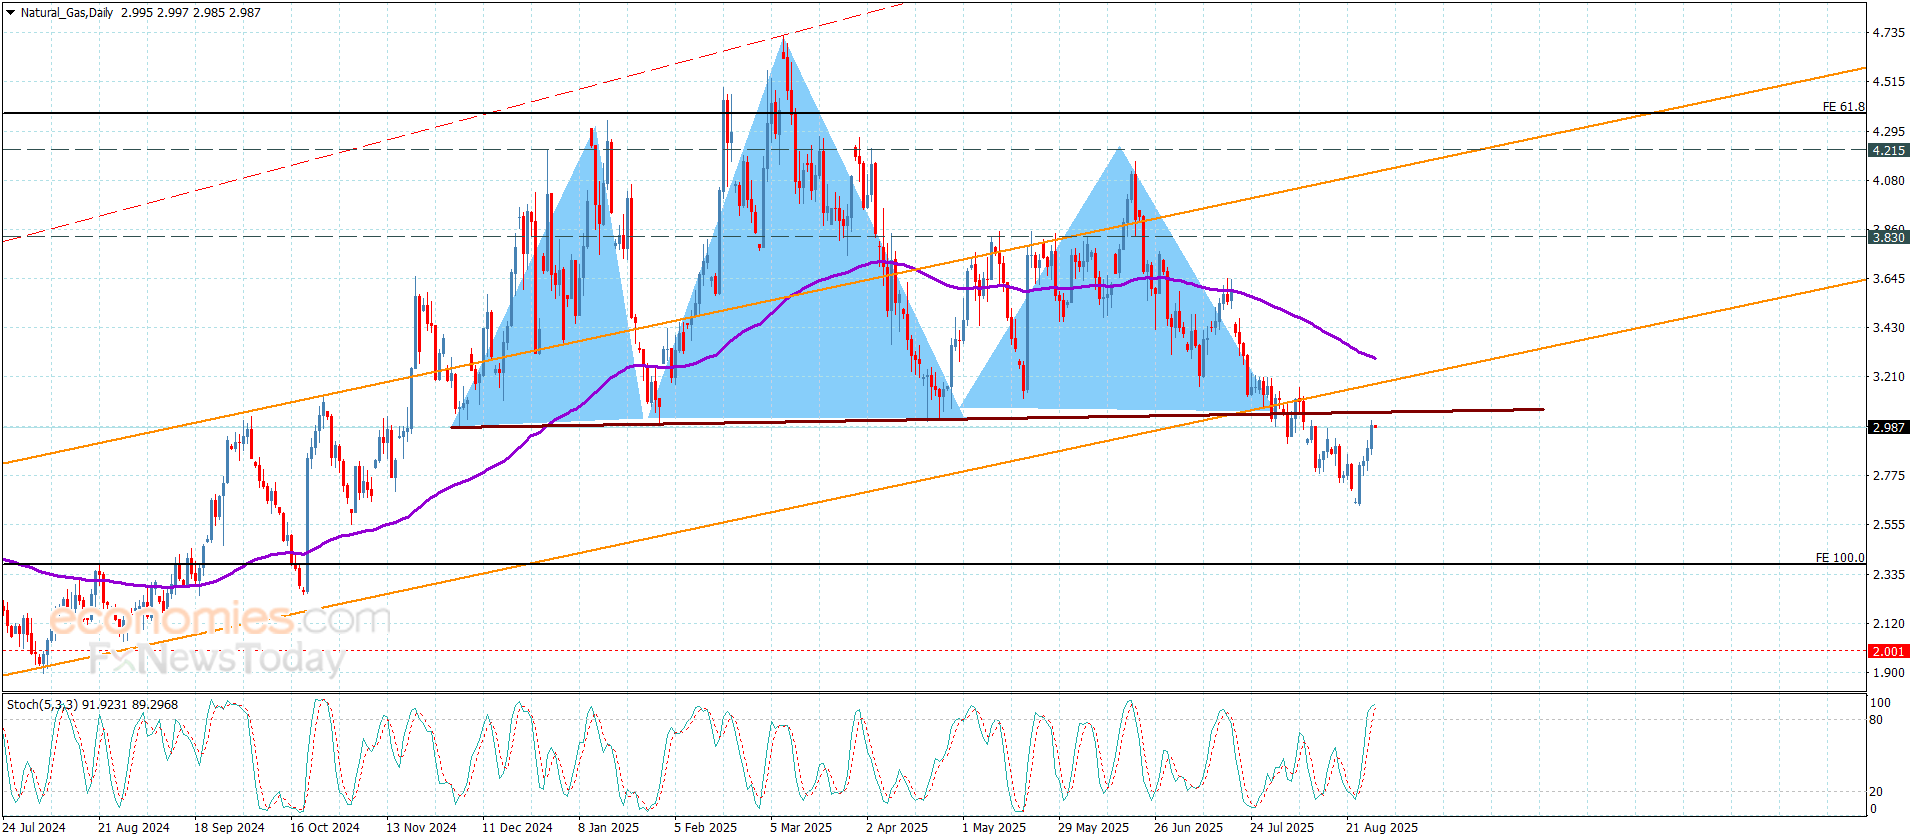
Task: Select the FE 100.0 Fibonacci label
Action: (1839, 557)
